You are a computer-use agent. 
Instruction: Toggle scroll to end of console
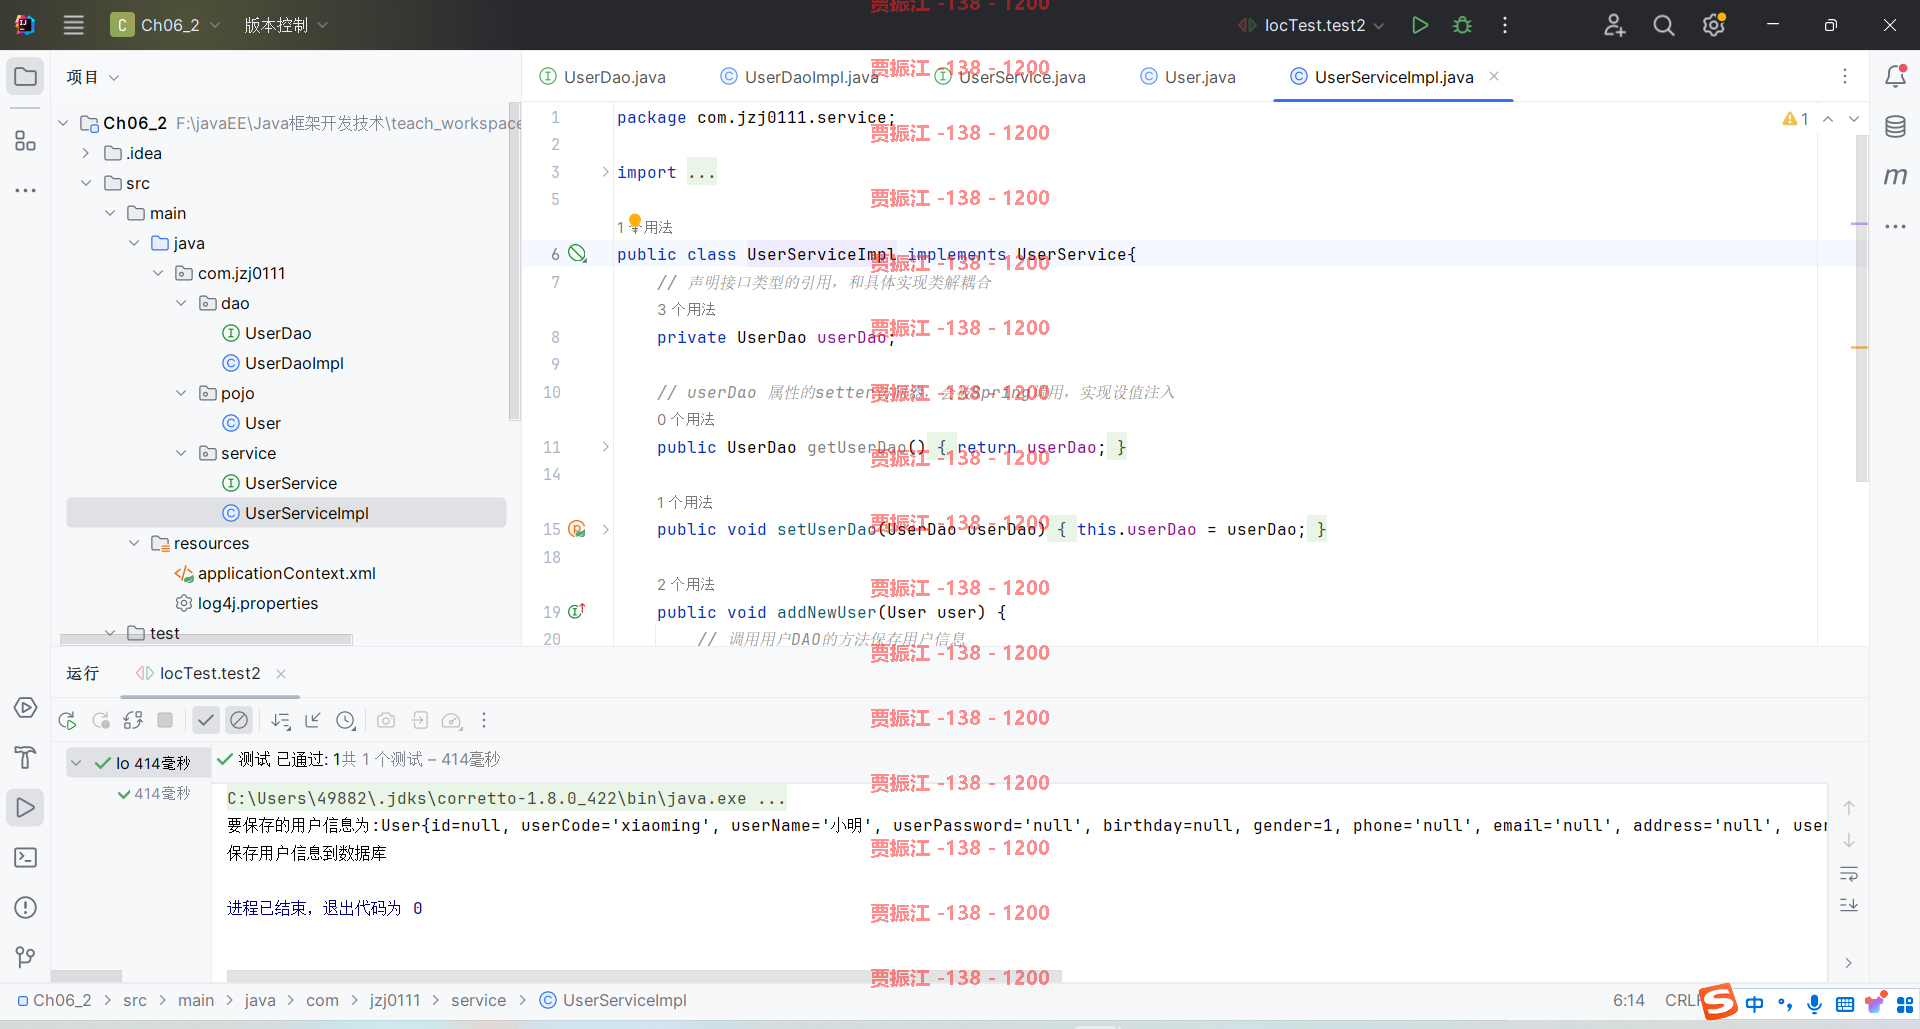point(1849,905)
